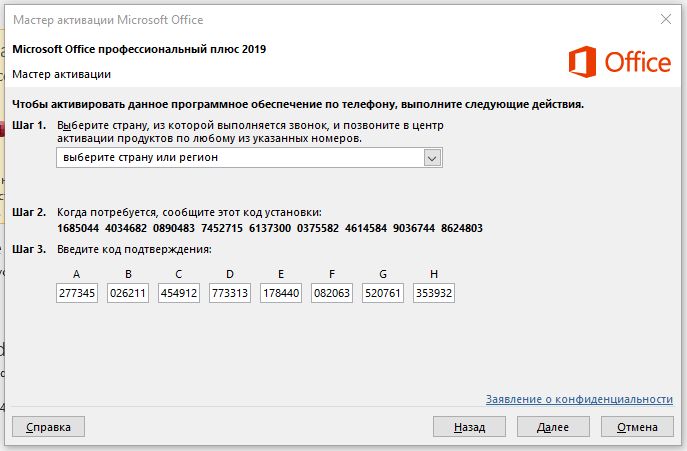Focus confirmation code field C

pyautogui.click(x=179, y=294)
